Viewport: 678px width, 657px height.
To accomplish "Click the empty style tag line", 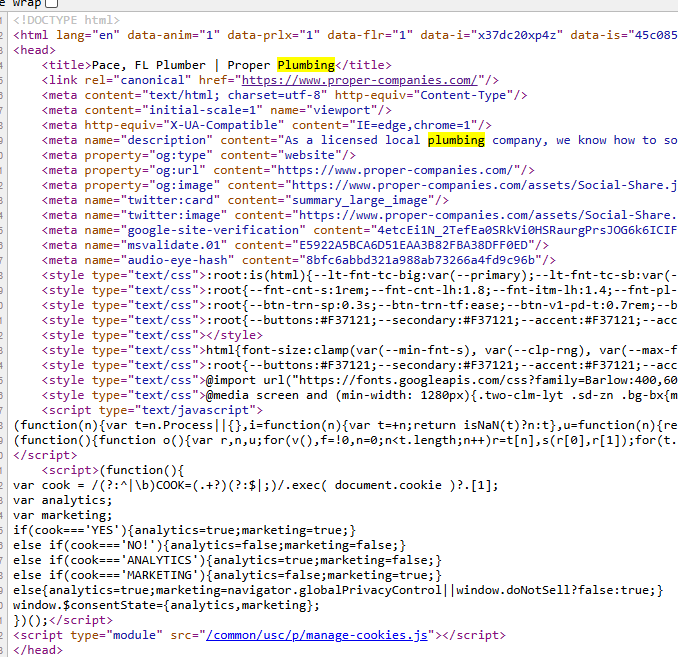I will click(152, 335).
